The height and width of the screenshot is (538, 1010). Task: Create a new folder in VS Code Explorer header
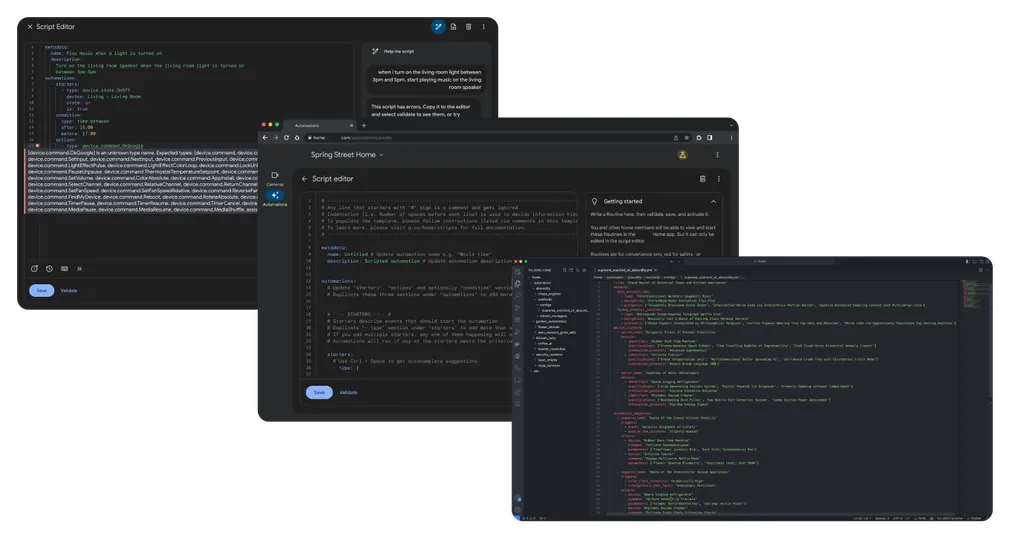tap(571, 270)
